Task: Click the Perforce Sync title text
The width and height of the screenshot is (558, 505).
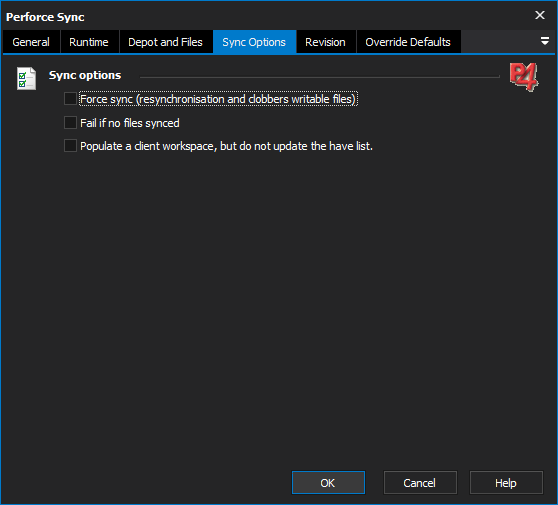Action: point(45,17)
